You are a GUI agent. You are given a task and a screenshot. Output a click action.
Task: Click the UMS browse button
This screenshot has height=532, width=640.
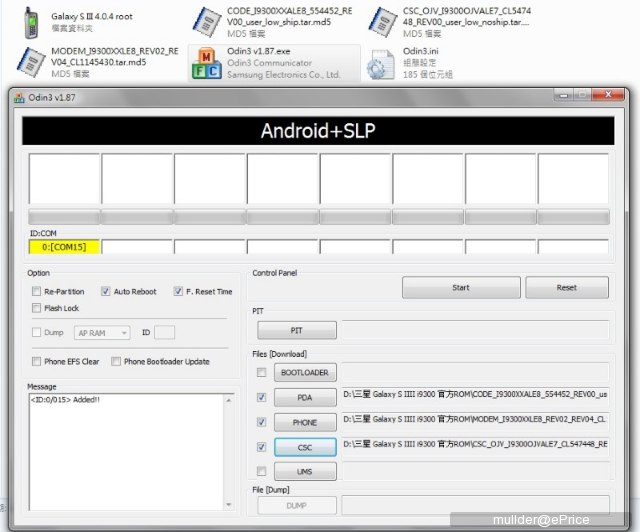click(x=305, y=472)
